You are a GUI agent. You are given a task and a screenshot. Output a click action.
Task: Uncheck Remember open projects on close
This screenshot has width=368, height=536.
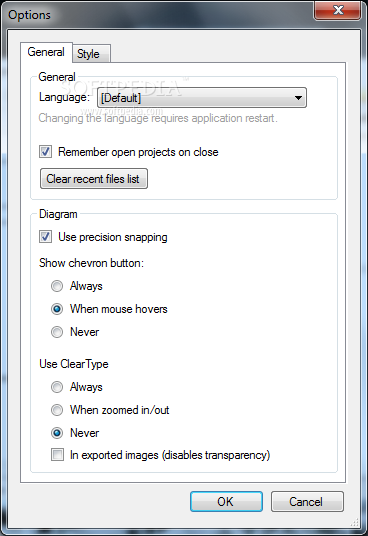pyautogui.click(x=45, y=152)
